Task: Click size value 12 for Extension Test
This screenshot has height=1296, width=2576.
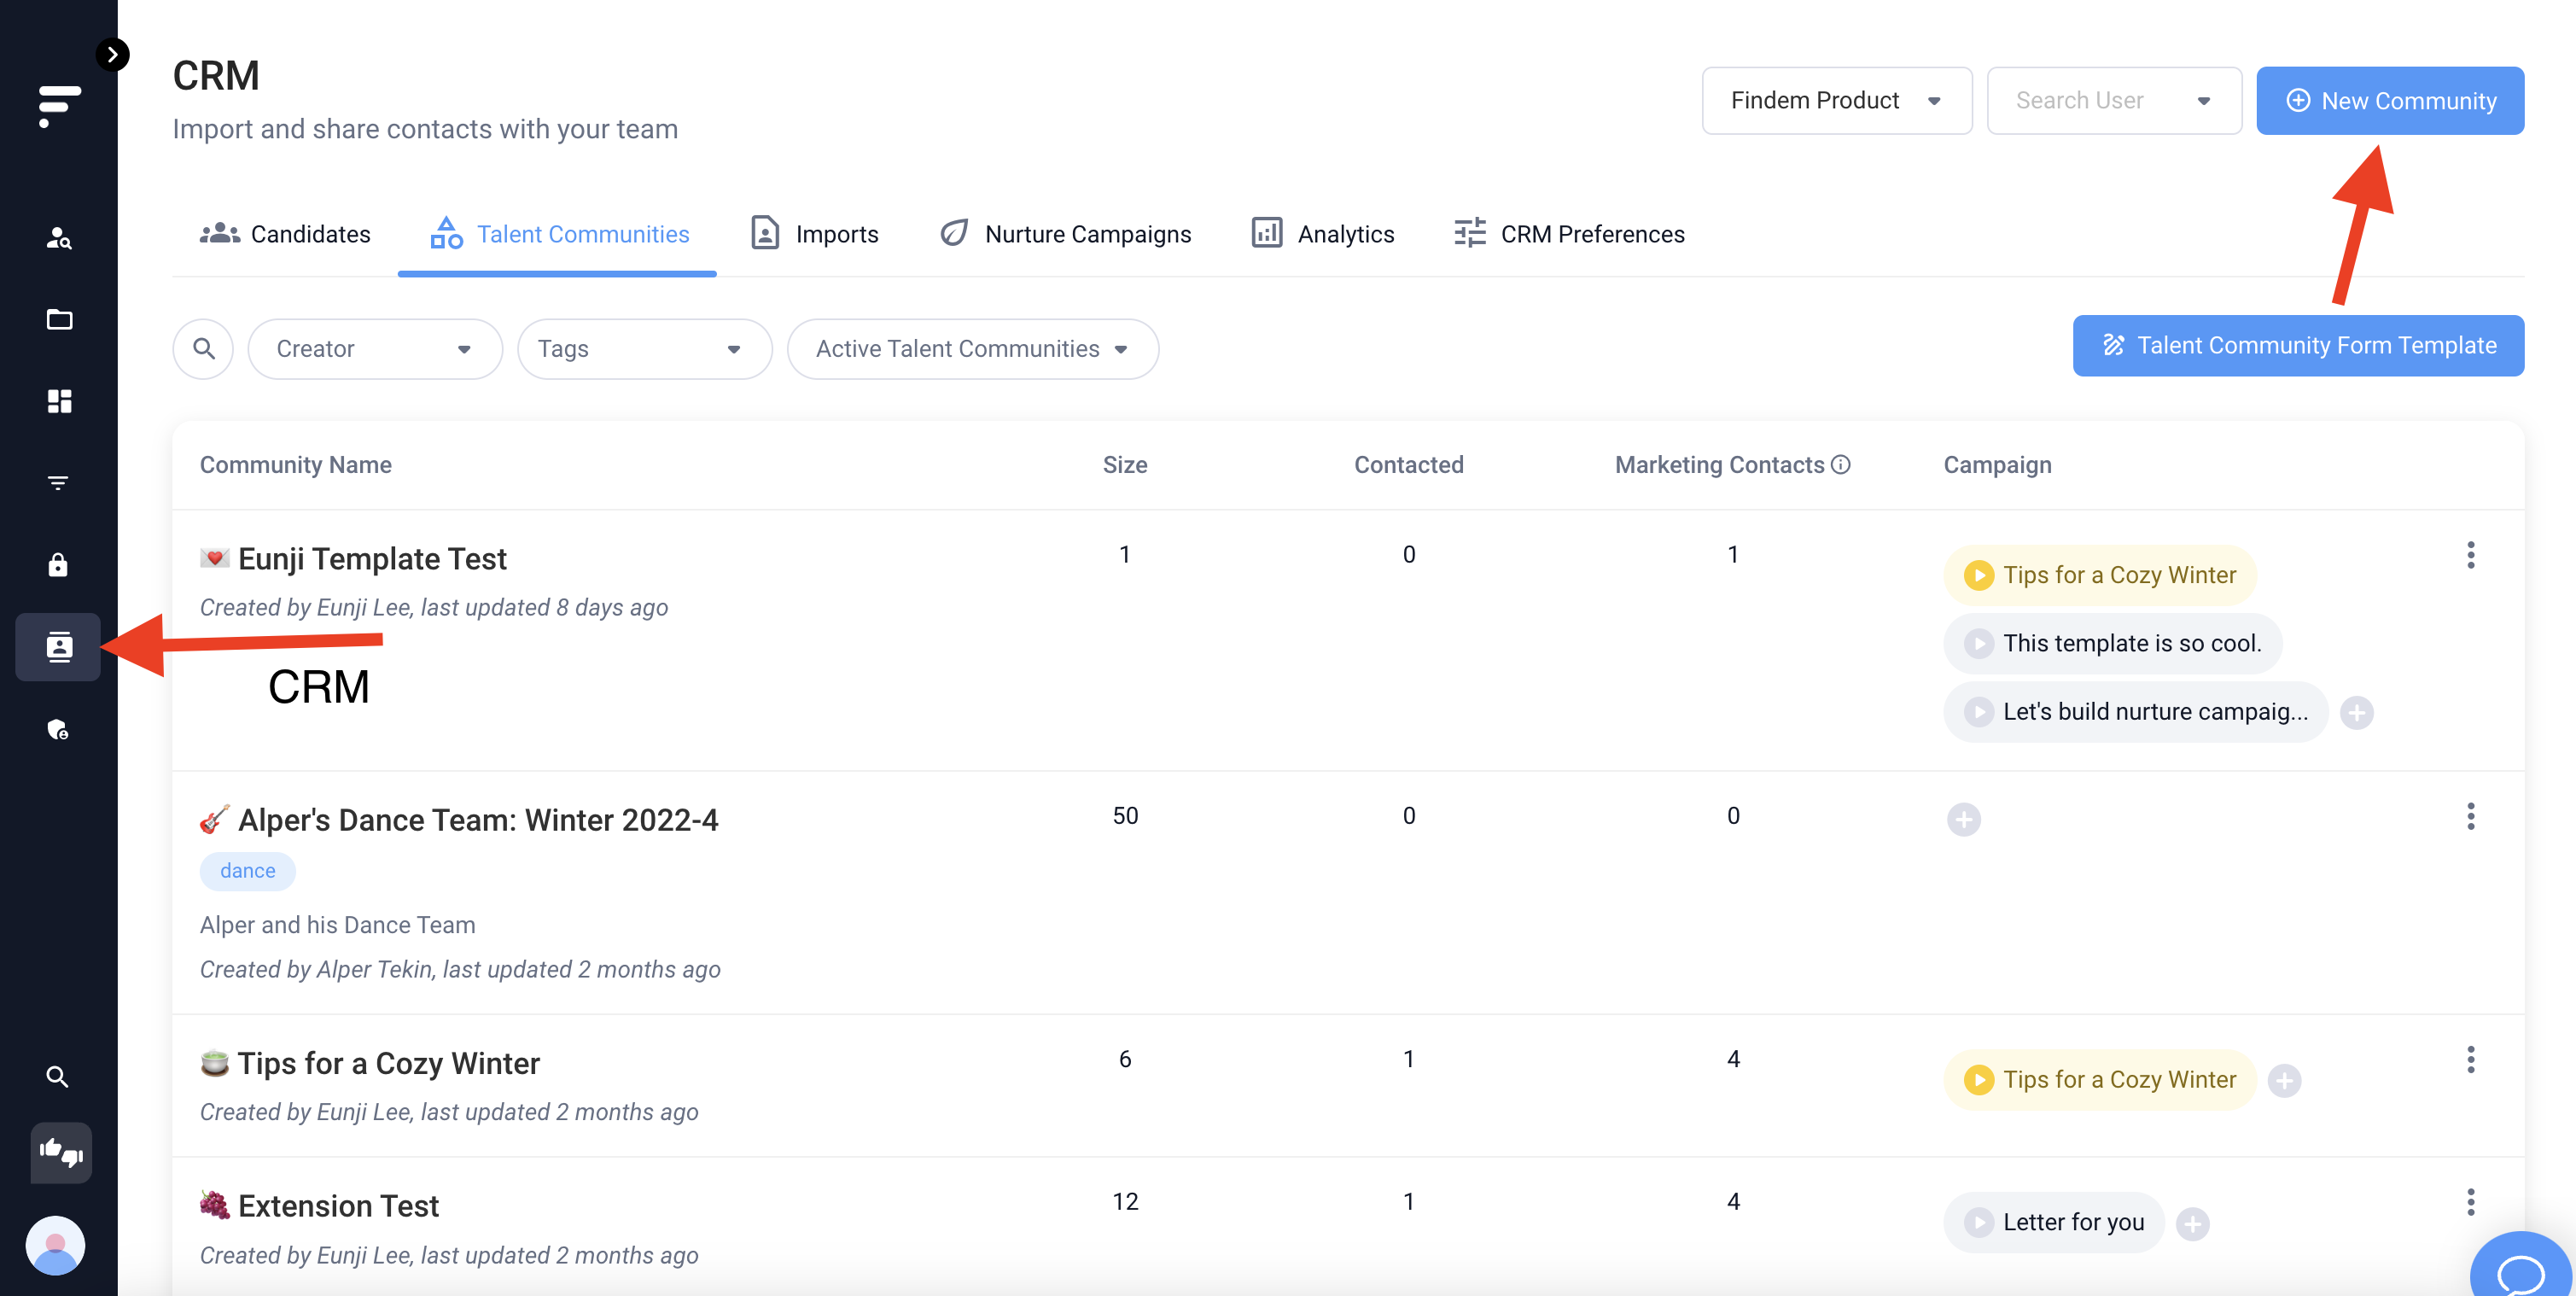Action: tap(1125, 1202)
